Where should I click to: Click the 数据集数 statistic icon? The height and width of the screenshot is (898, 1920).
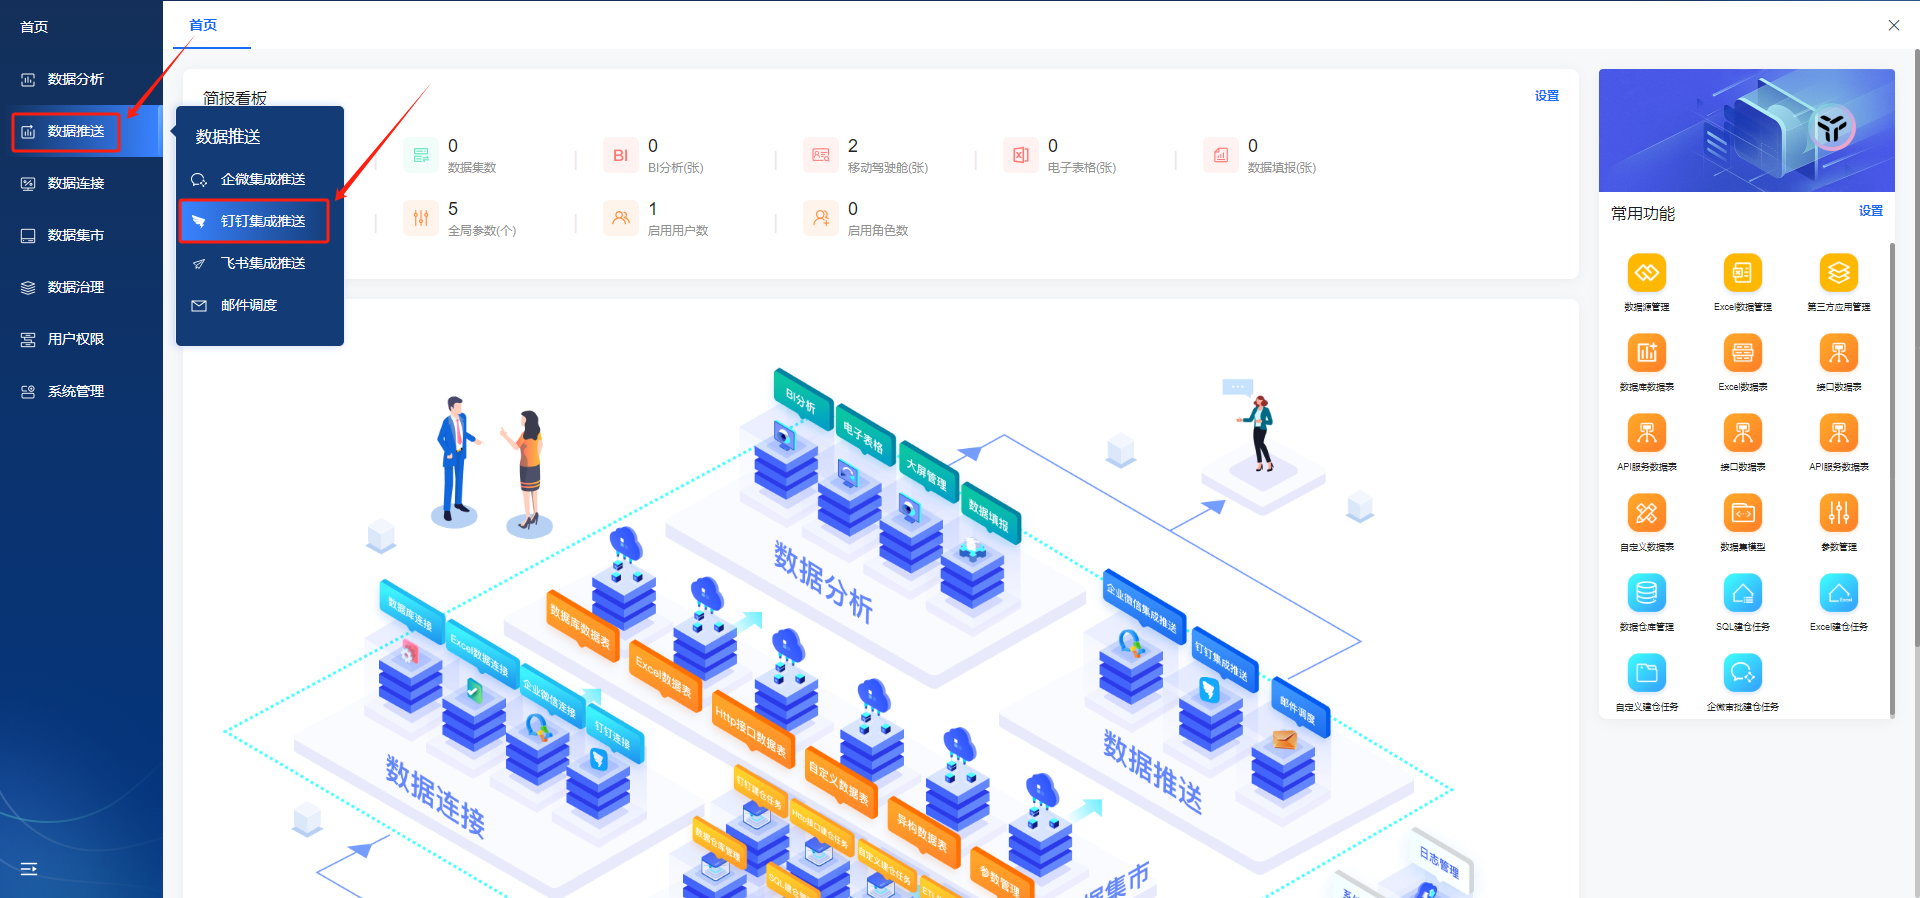coord(421,155)
